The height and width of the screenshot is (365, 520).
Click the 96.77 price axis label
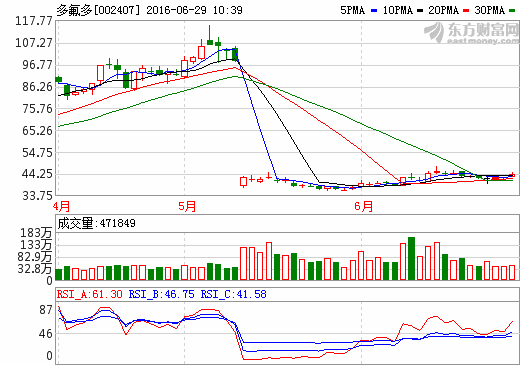tap(37, 65)
